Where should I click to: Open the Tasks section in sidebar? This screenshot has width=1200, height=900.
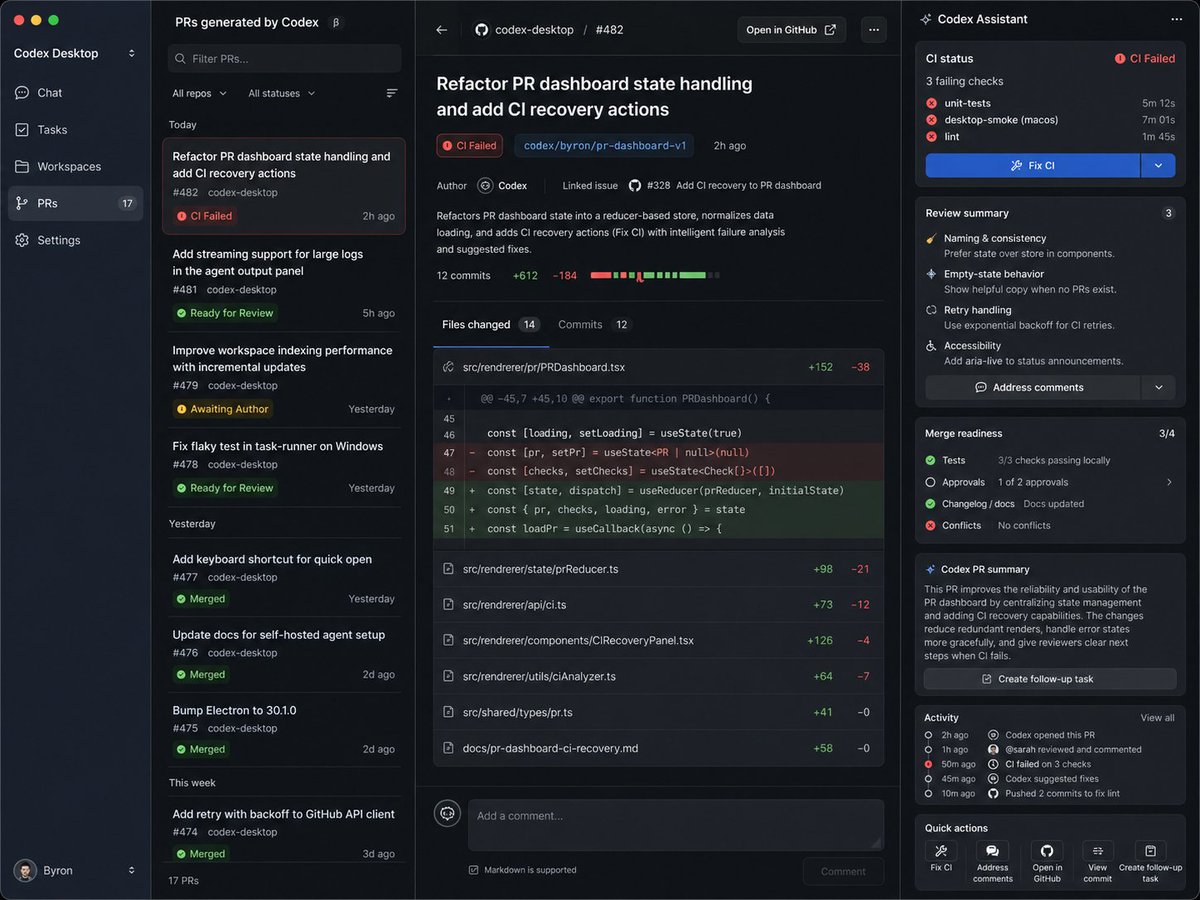(x=75, y=130)
